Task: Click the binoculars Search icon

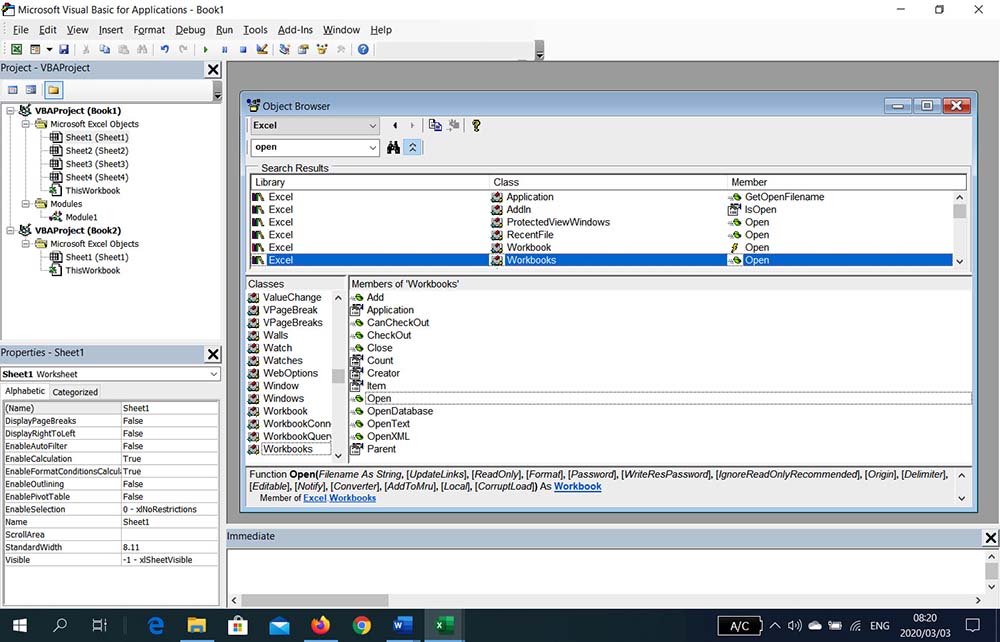Action: [x=393, y=147]
